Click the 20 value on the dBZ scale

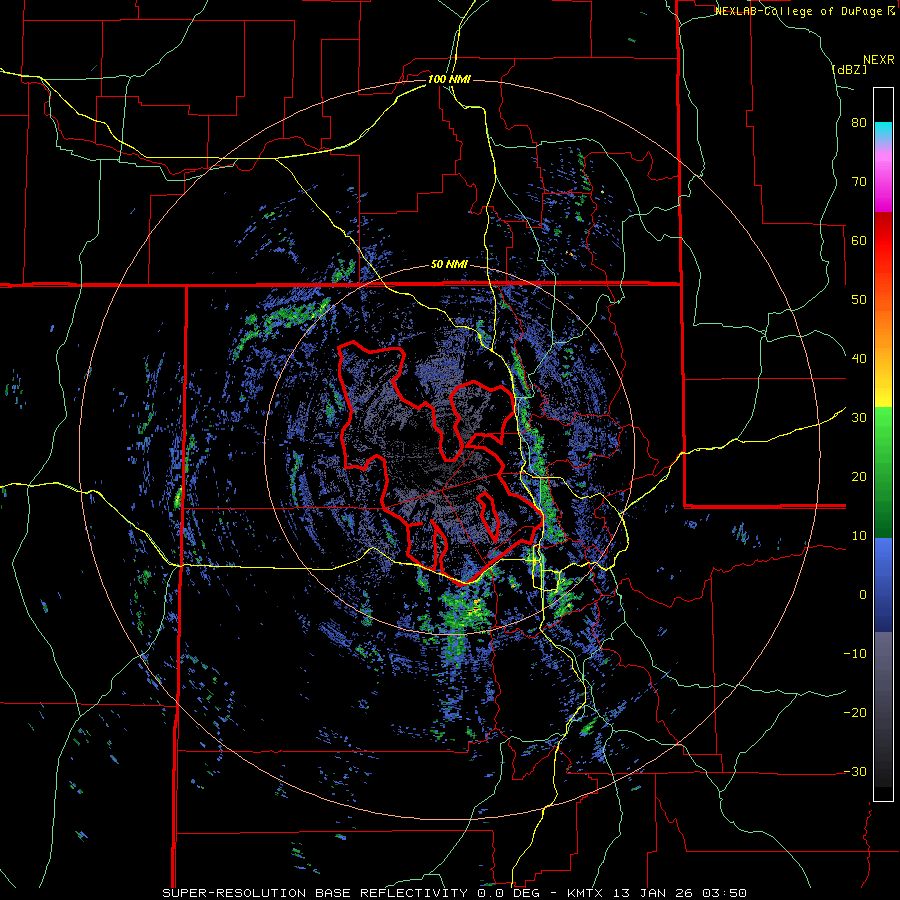(859, 477)
